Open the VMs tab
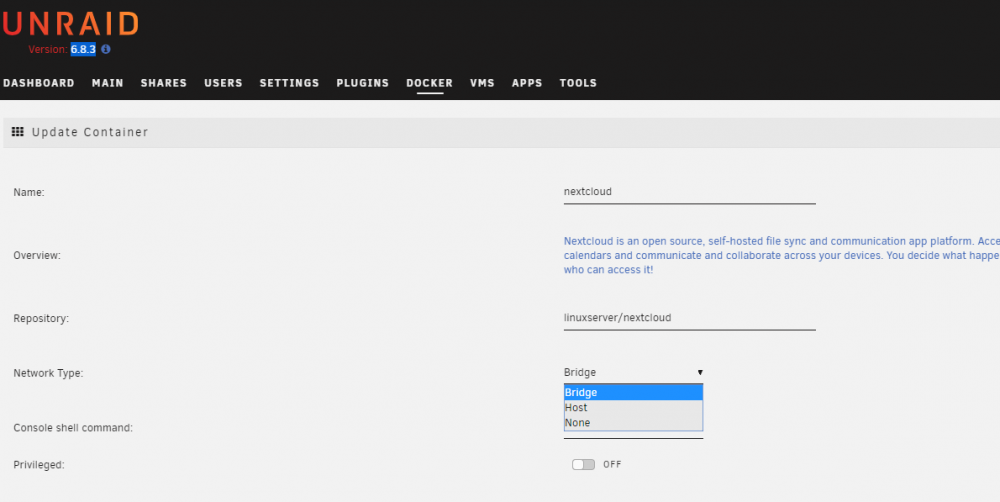The width and height of the screenshot is (1000, 502). click(482, 83)
